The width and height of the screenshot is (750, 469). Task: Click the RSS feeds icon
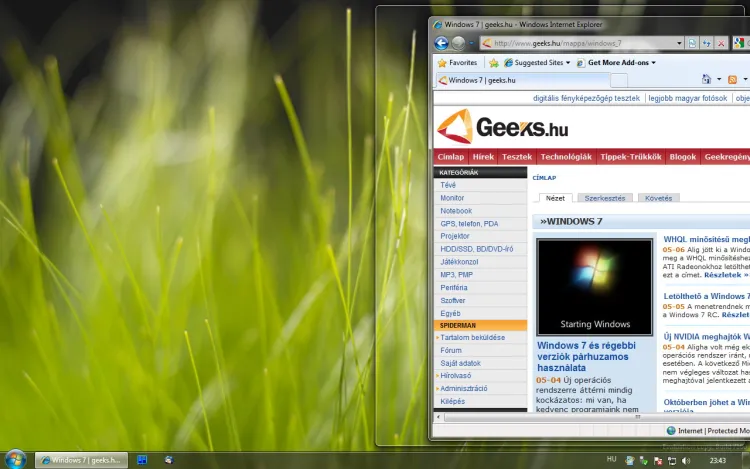[732, 80]
